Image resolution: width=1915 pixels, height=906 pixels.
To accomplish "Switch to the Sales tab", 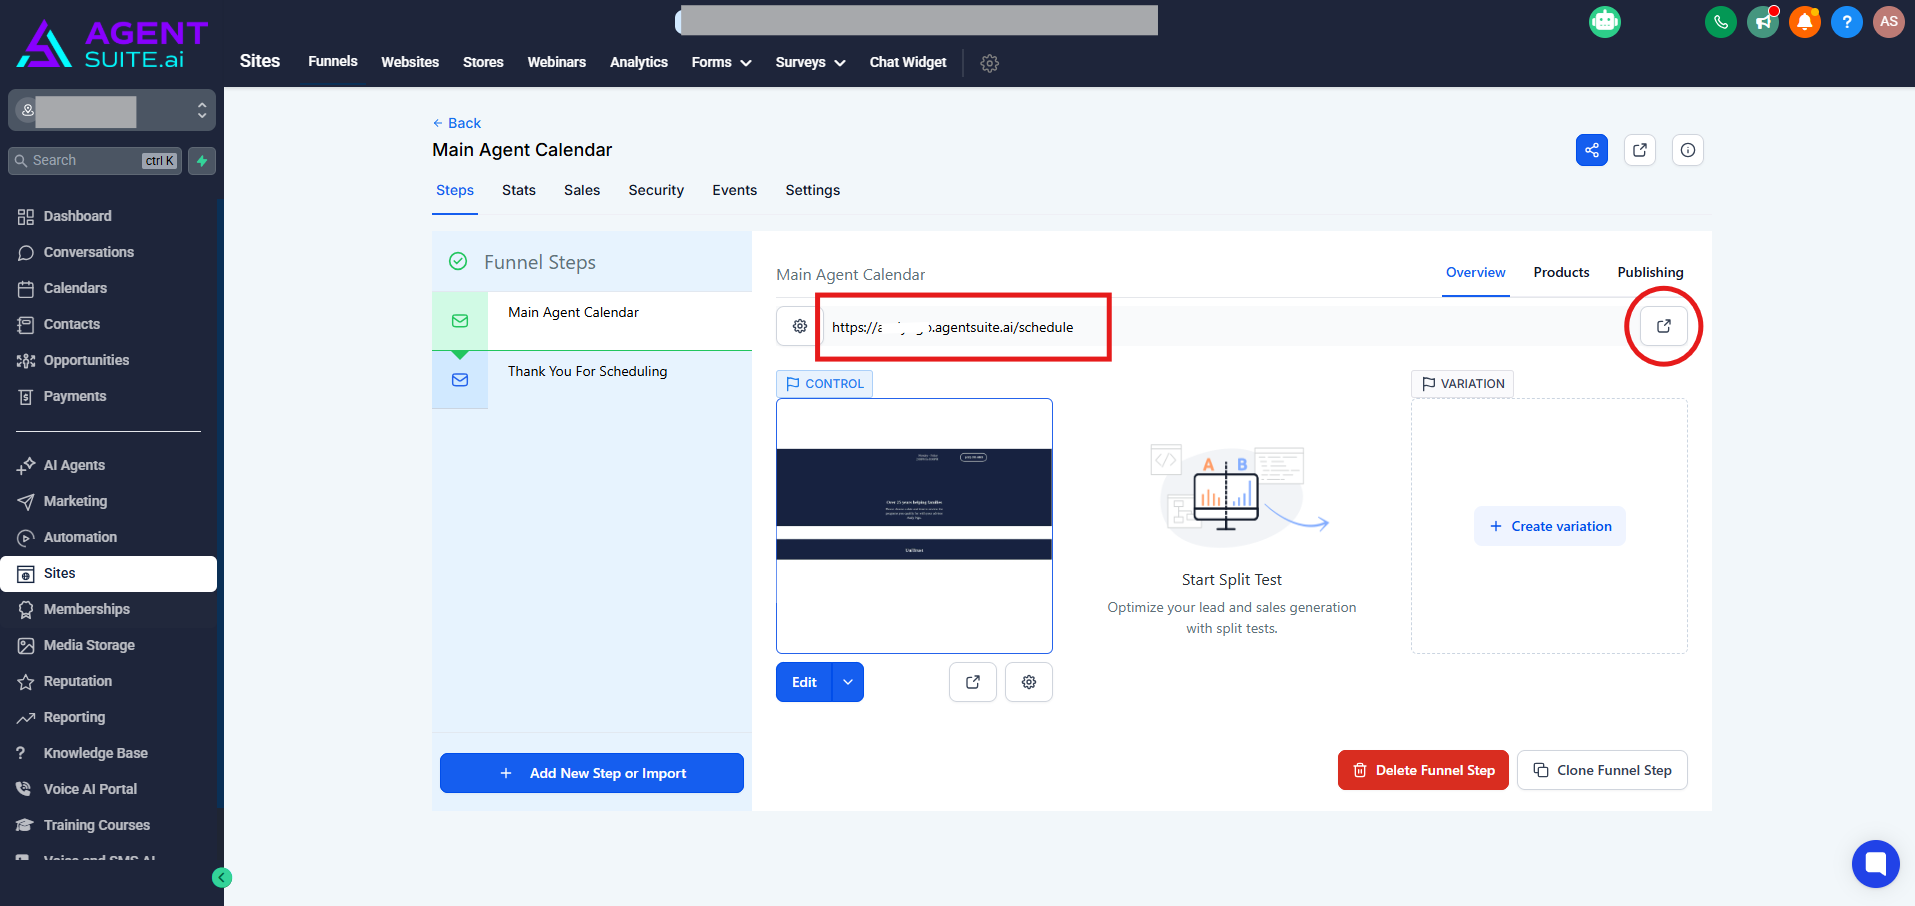I will pyautogui.click(x=582, y=190).
